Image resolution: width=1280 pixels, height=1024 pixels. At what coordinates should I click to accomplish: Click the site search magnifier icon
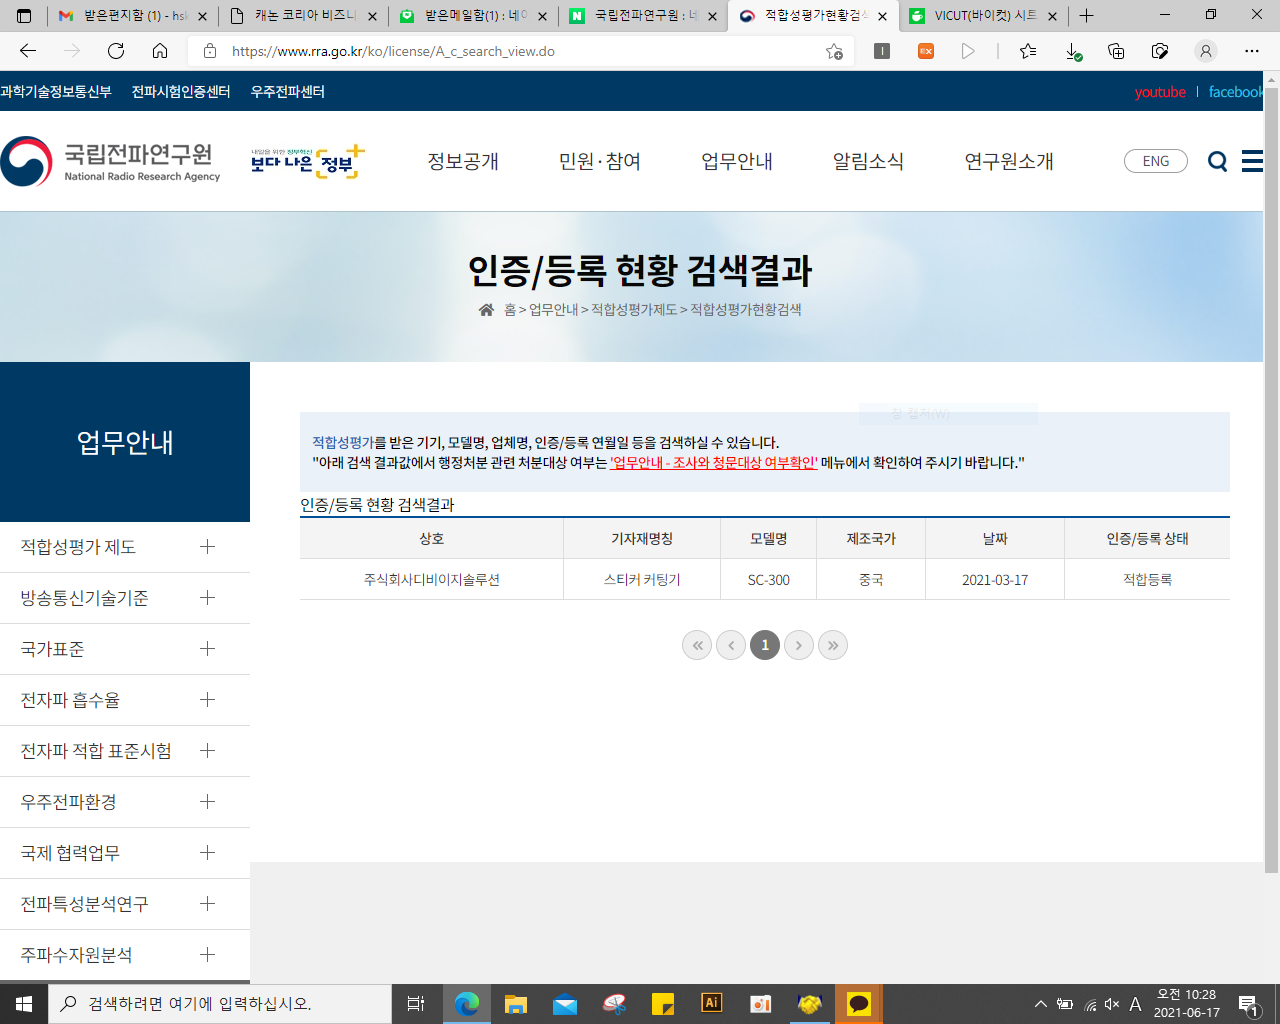(x=1217, y=162)
